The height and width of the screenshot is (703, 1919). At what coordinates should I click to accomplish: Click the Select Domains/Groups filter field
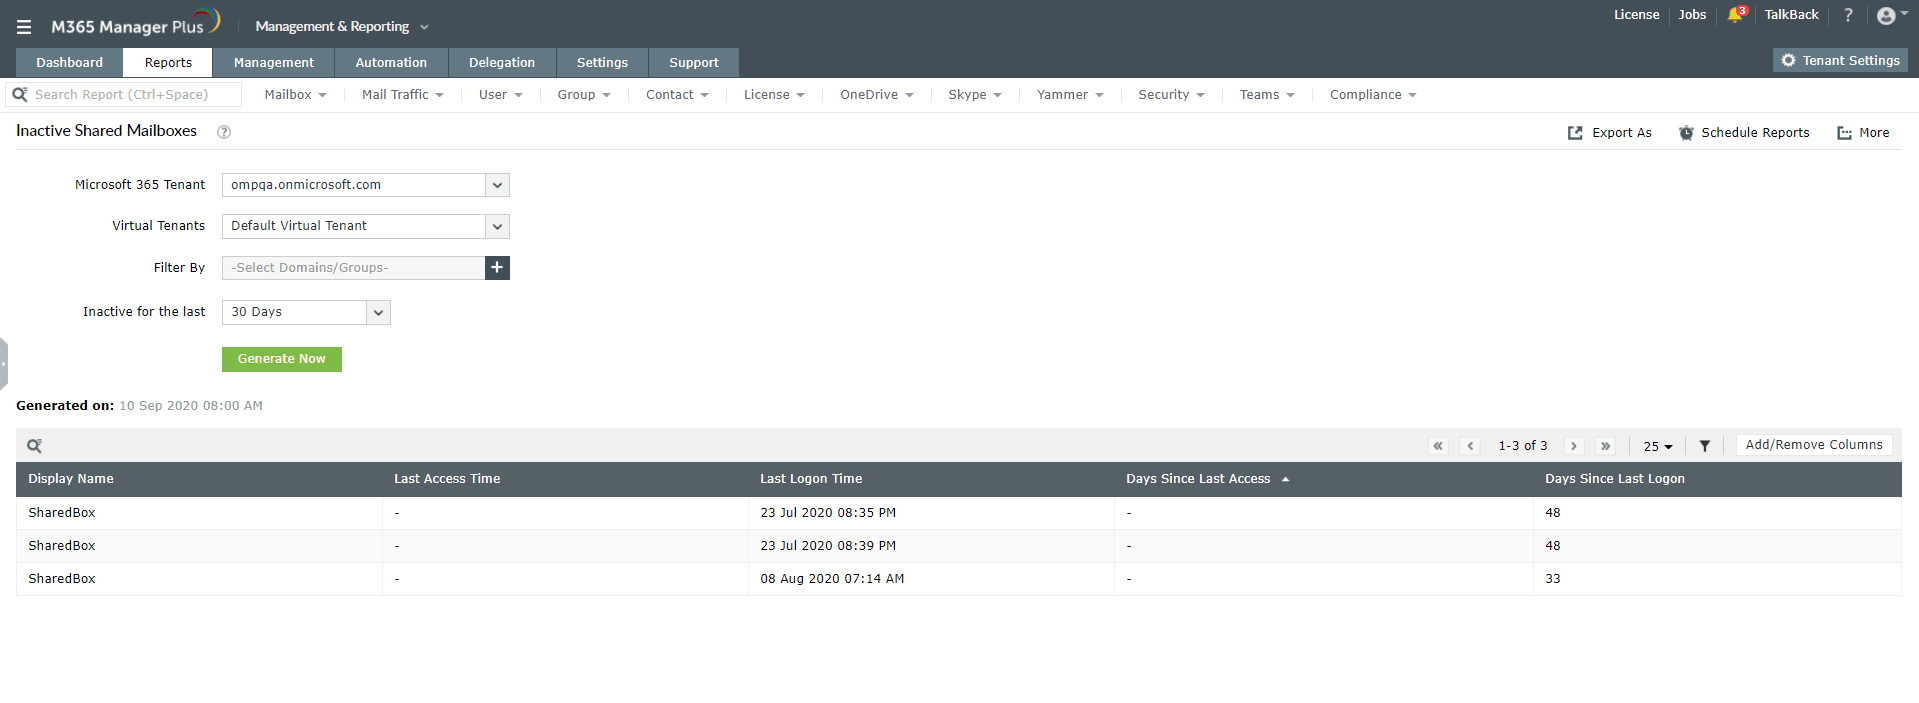(353, 268)
